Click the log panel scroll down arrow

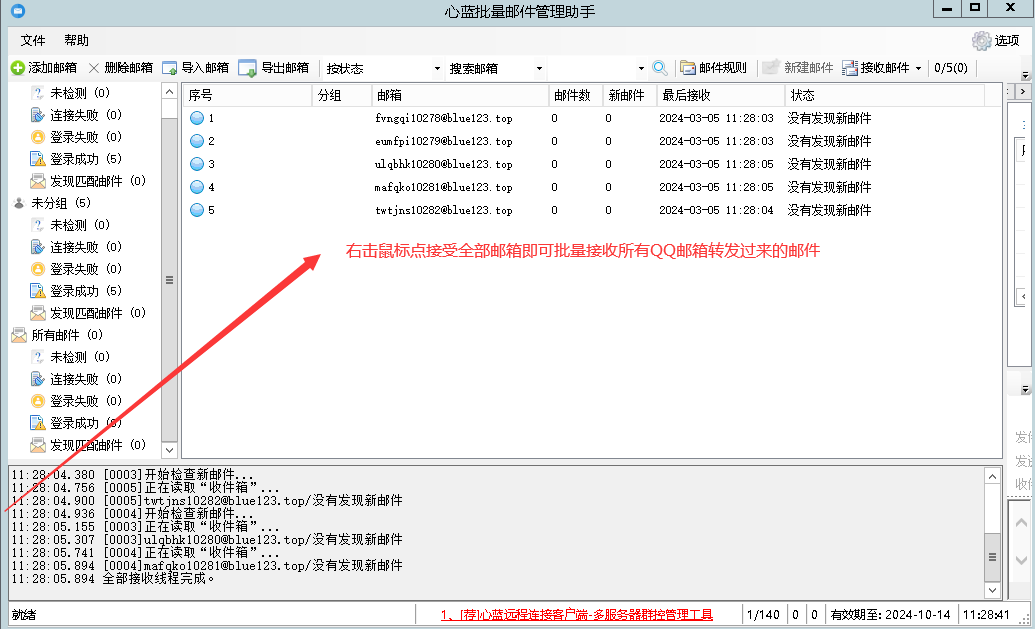(x=992, y=589)
